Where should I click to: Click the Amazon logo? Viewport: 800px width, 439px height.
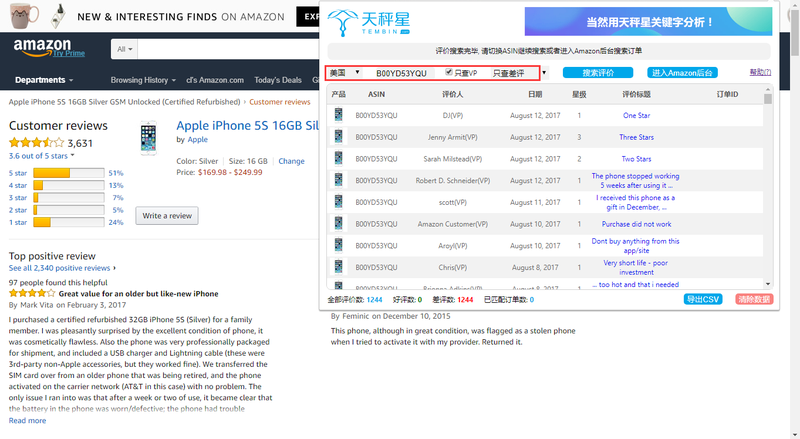(42, 47)
